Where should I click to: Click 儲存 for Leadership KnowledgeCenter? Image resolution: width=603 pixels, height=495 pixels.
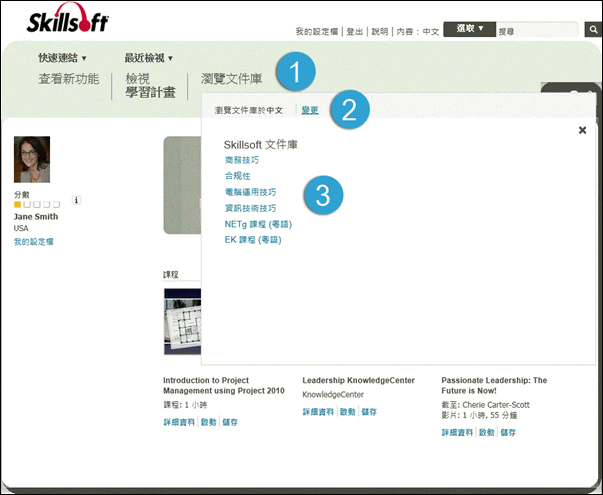tap(369, 412)
